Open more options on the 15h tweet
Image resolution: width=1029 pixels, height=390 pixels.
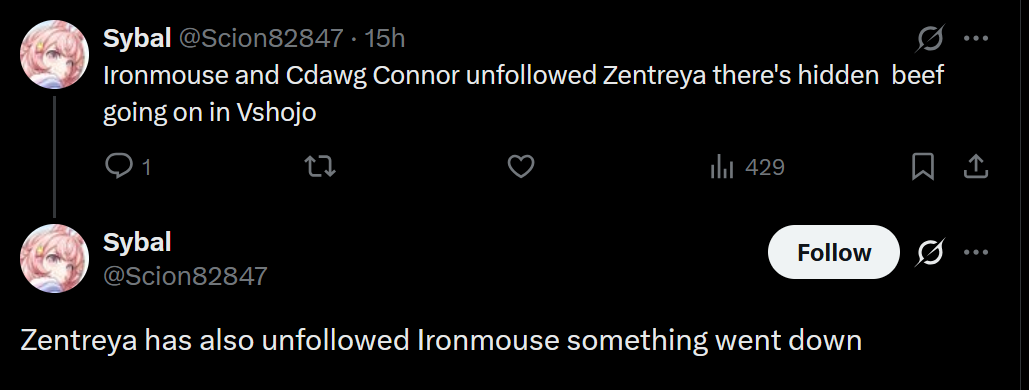point(976,38)
